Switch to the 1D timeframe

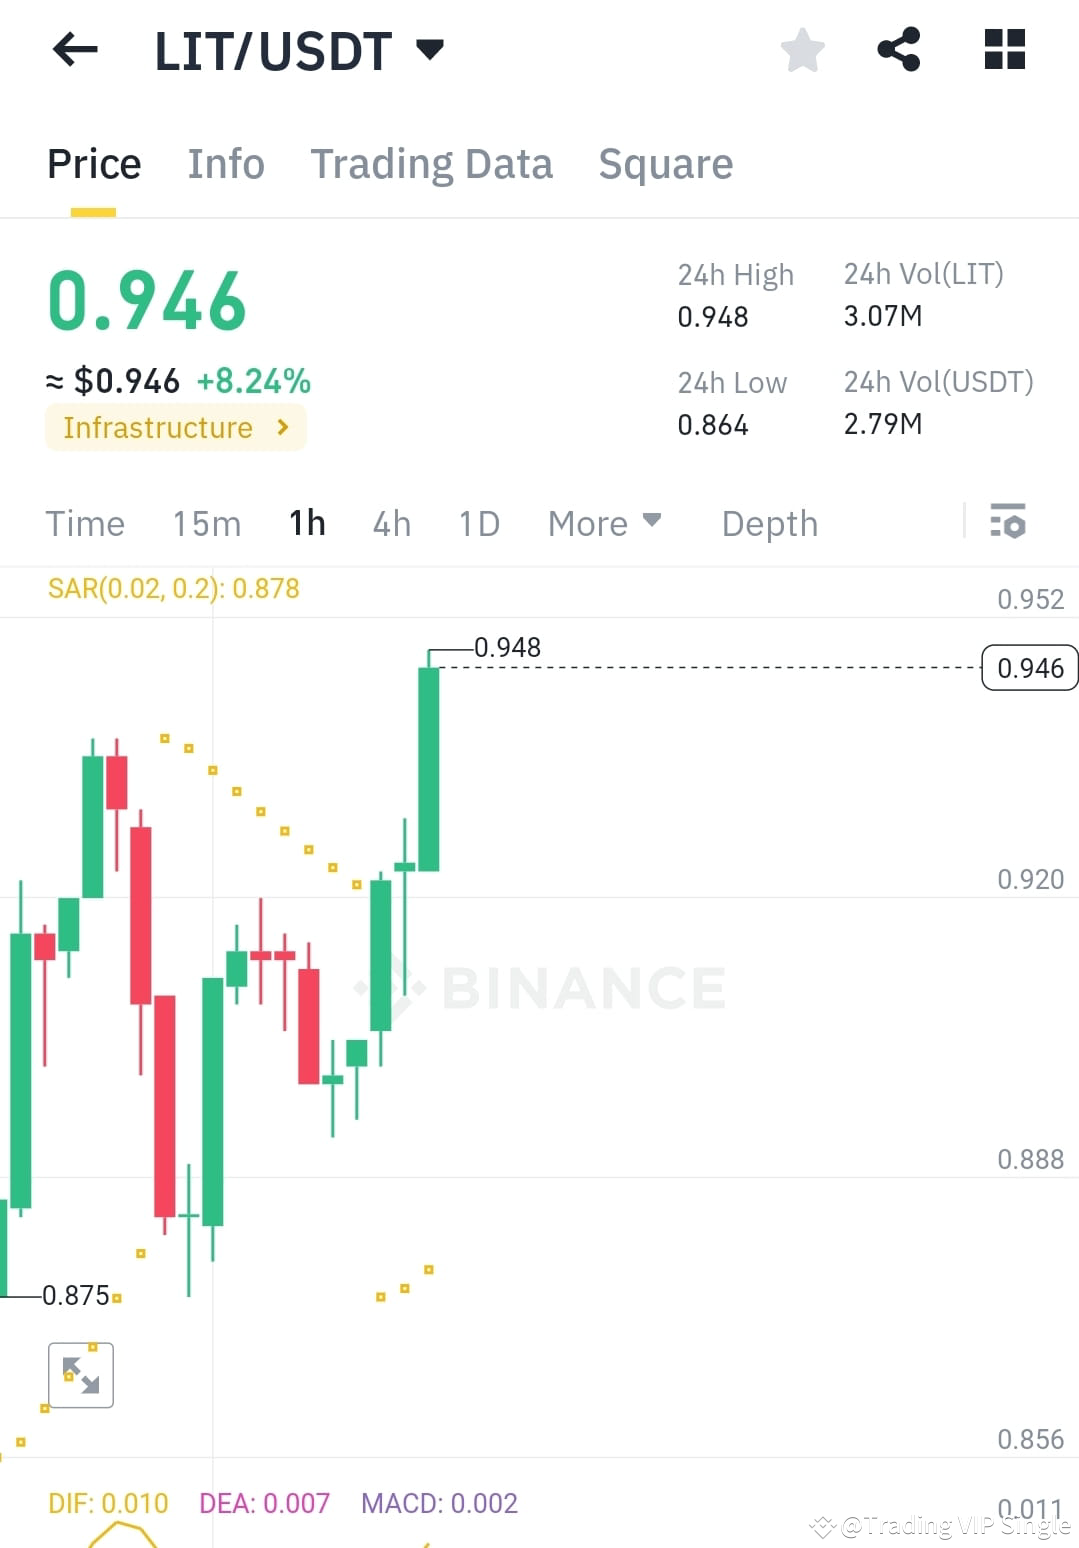pyautogui.click(x=478, y=522)
